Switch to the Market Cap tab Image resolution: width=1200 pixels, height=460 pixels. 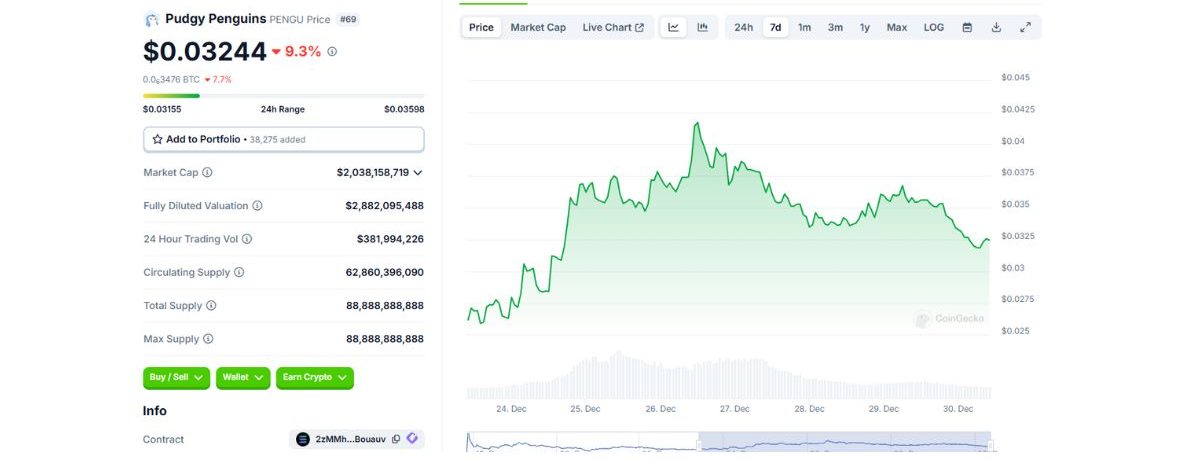point(538,27)
